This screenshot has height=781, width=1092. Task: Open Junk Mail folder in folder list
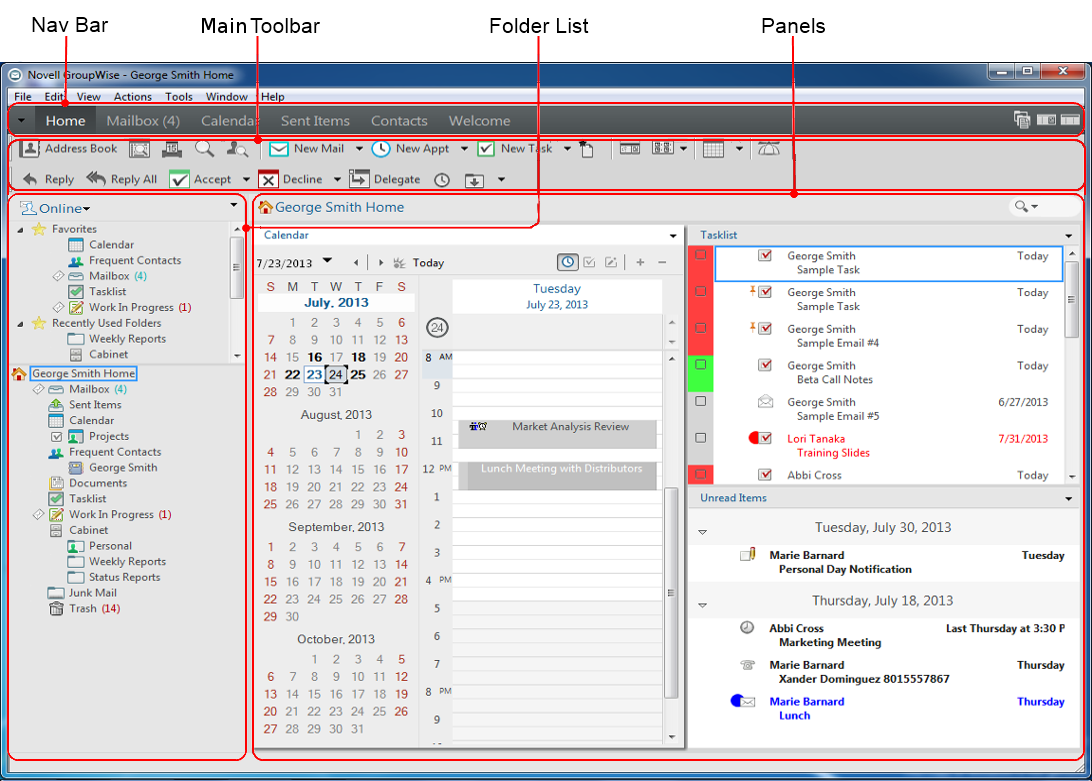tap(92, 593)
